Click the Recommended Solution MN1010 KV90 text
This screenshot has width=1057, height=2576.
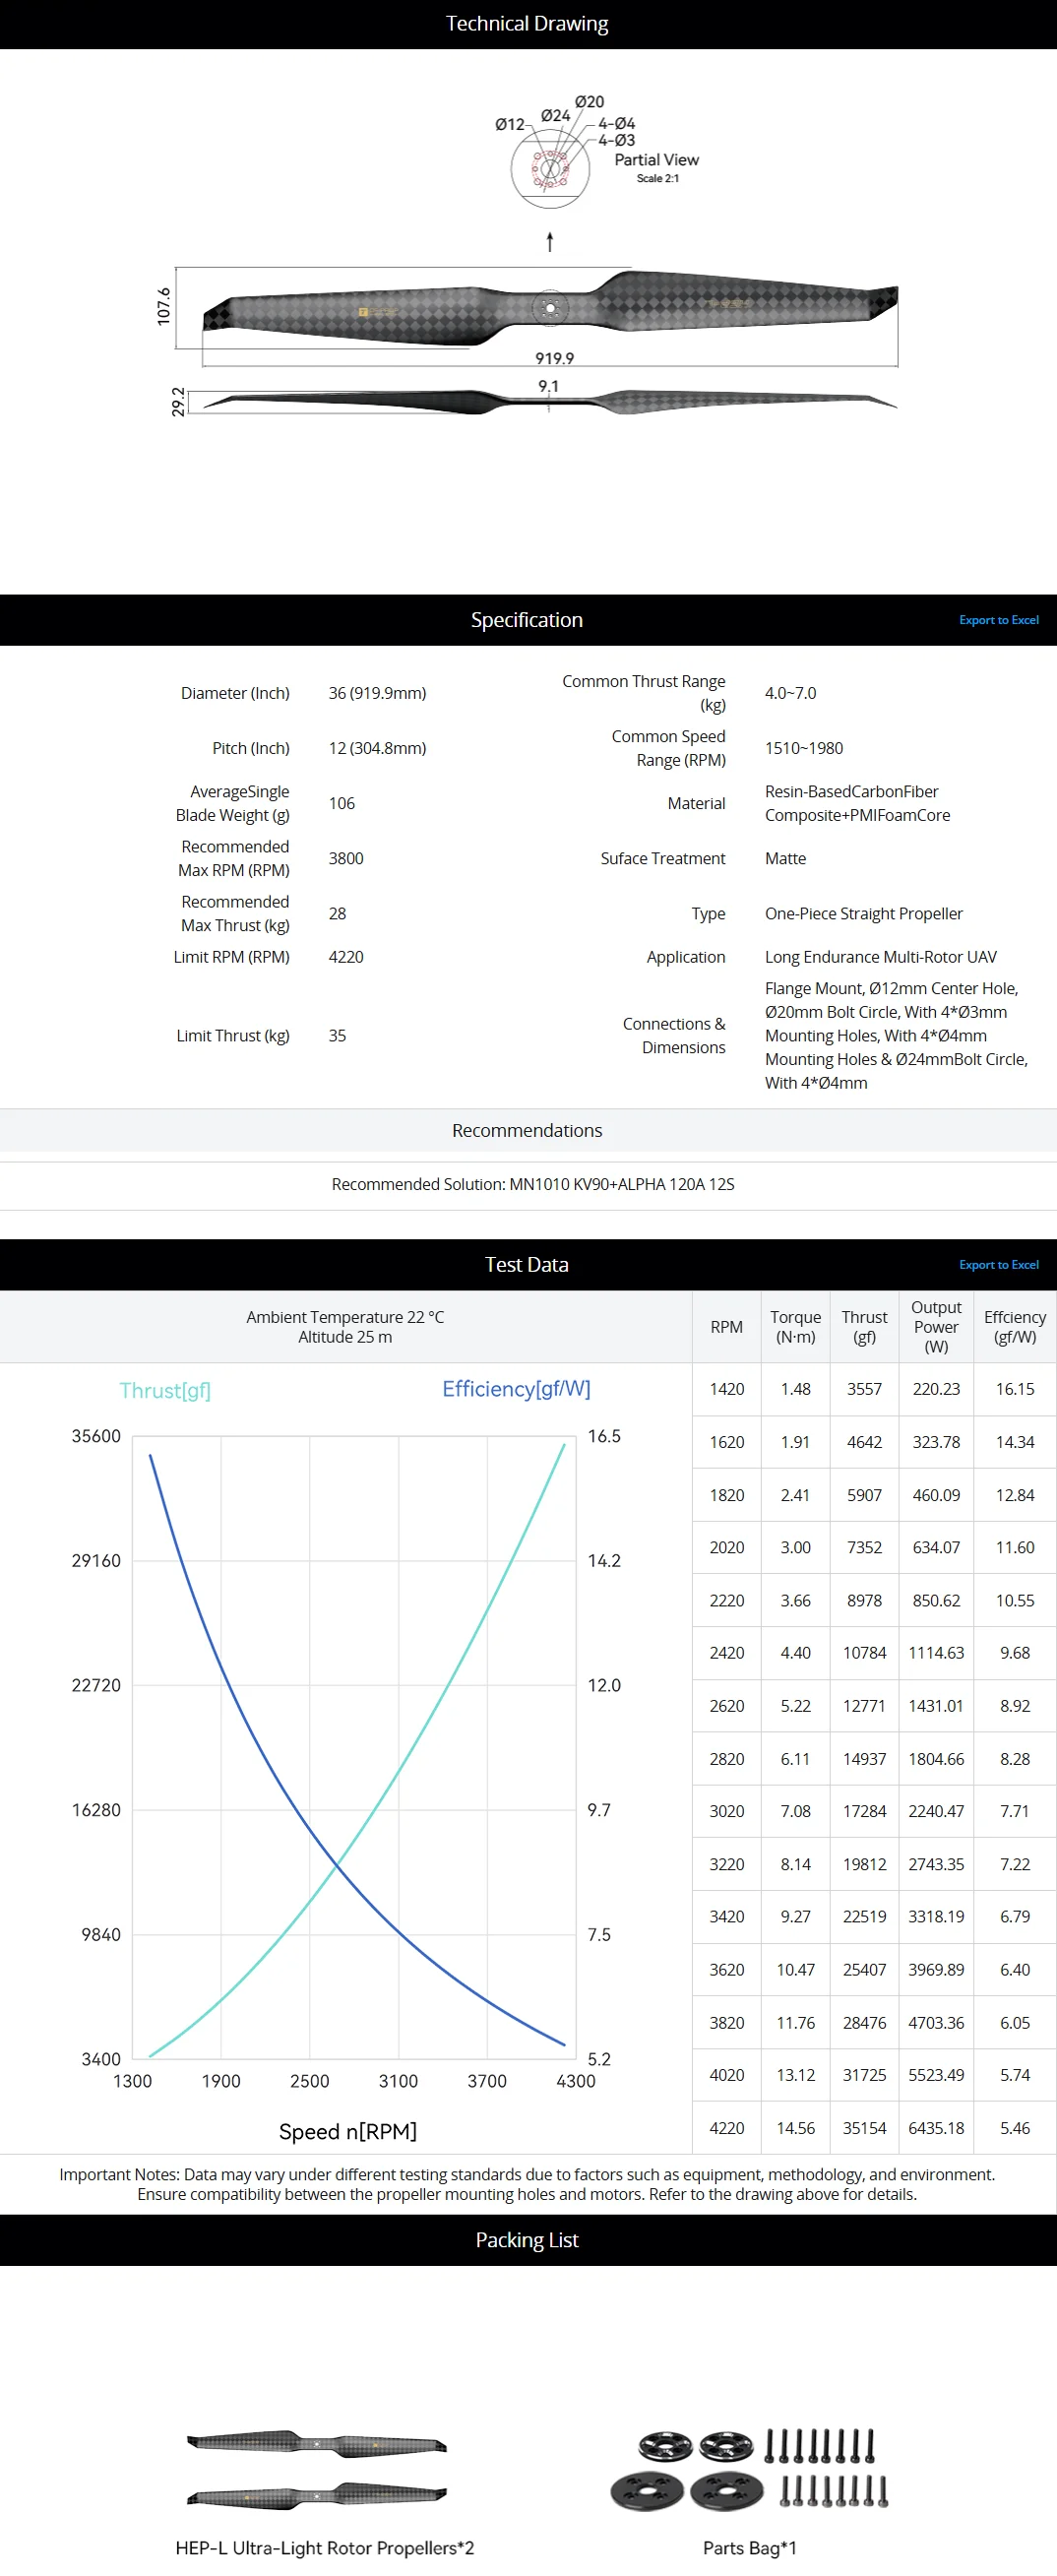[533, 1185]
